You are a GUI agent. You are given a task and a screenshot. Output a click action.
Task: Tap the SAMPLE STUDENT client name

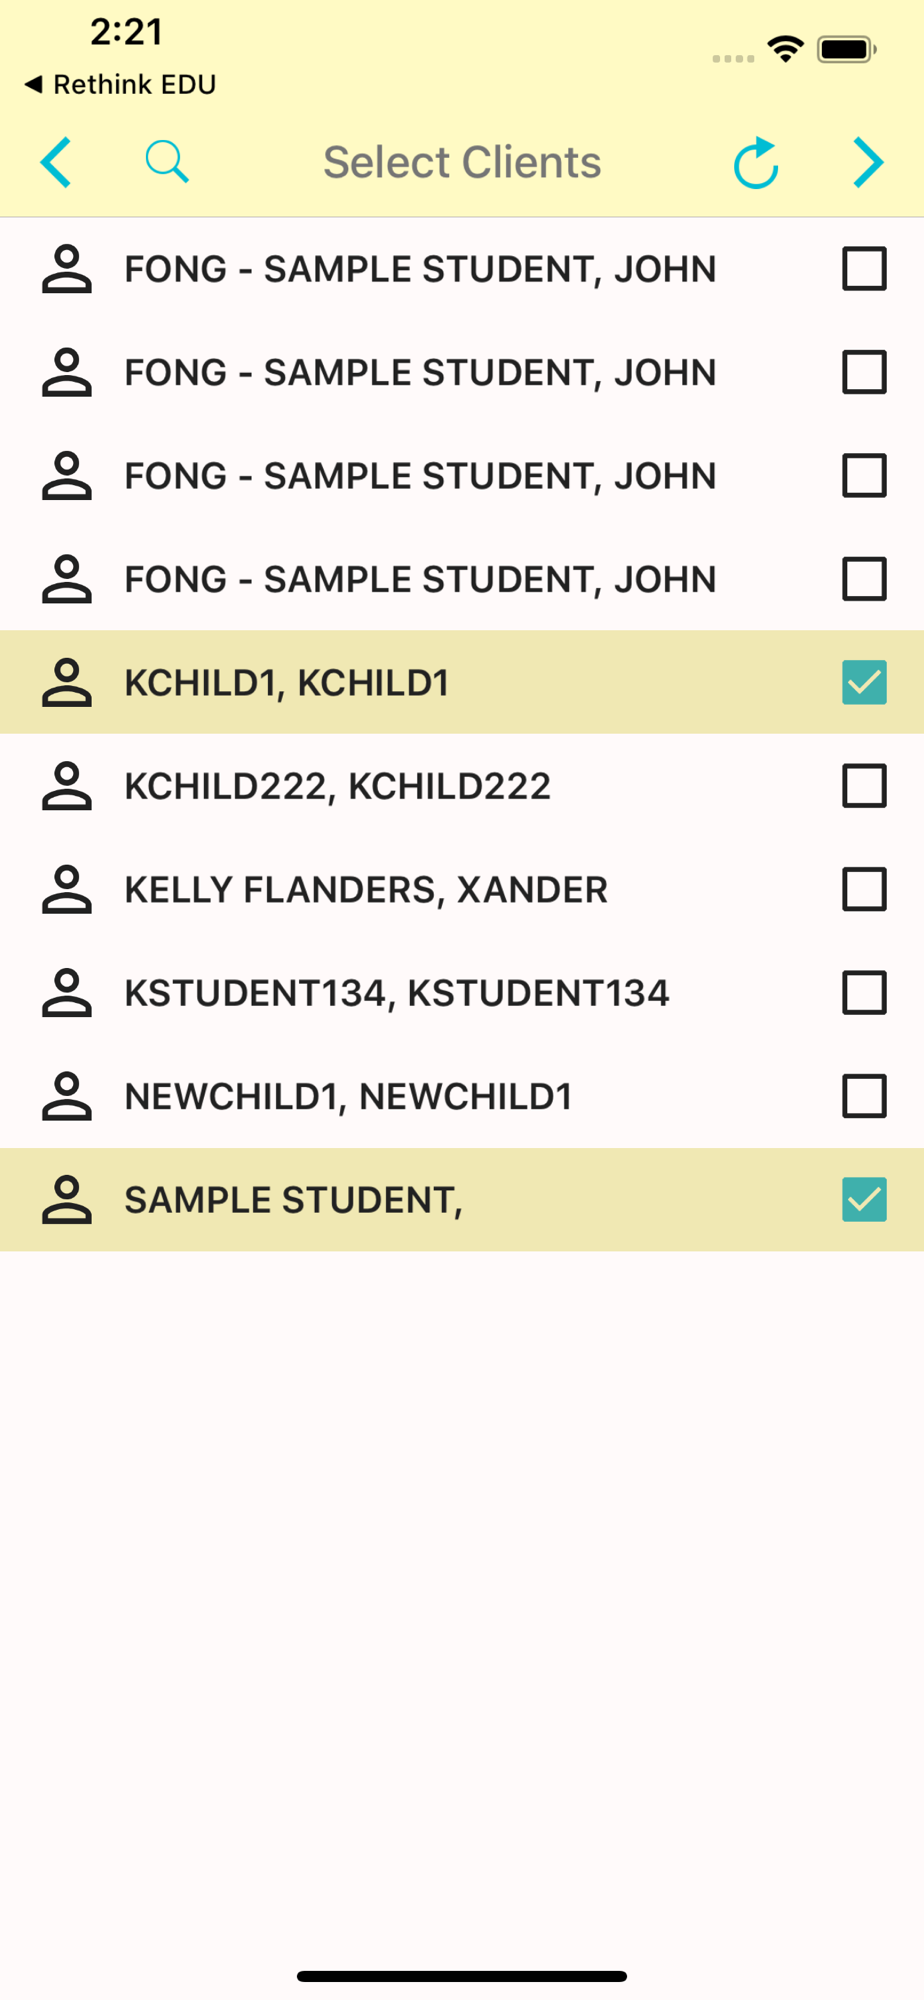[293, 1200]
